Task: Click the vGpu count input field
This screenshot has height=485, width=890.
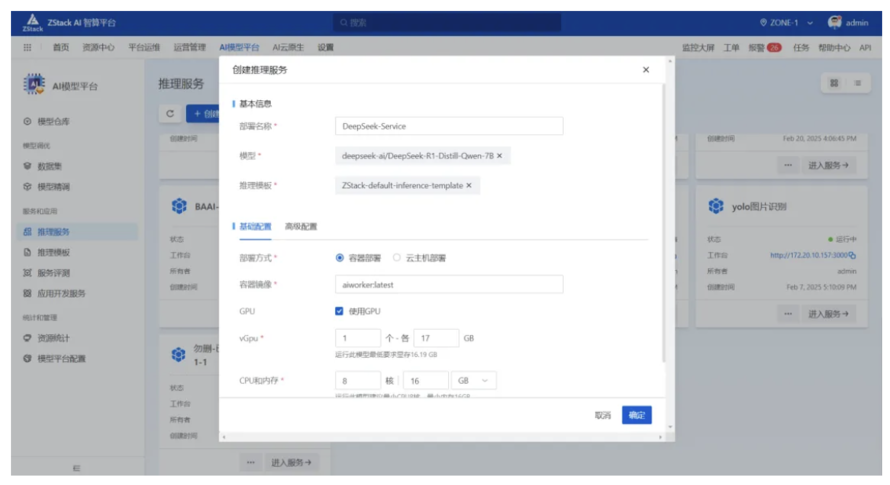Action: 358,338
